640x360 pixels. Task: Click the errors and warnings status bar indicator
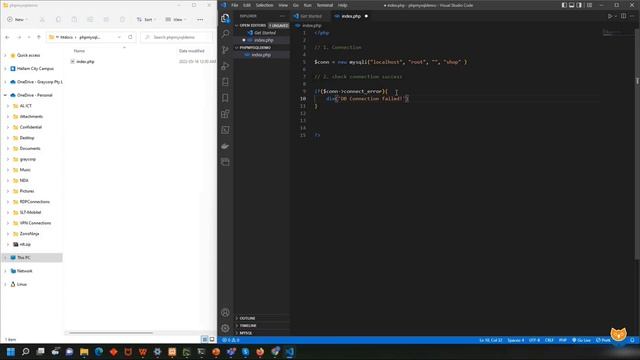(x=231, y=340)
